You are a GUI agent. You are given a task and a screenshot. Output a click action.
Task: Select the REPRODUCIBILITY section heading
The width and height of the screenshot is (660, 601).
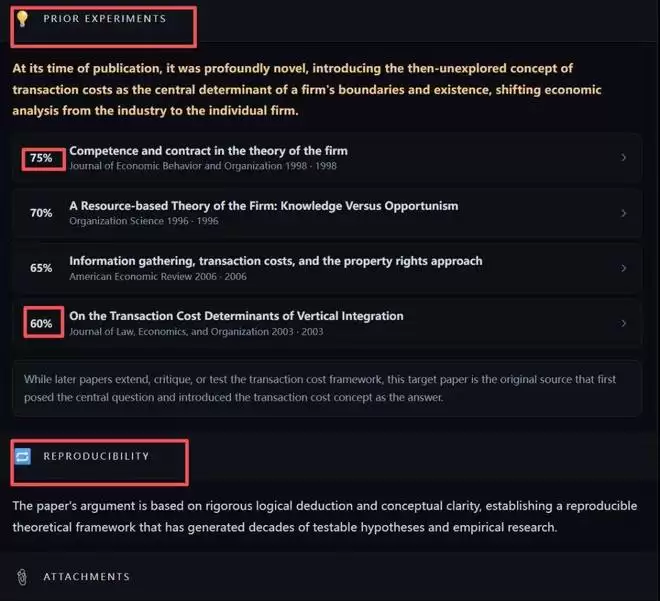(96, 456)
